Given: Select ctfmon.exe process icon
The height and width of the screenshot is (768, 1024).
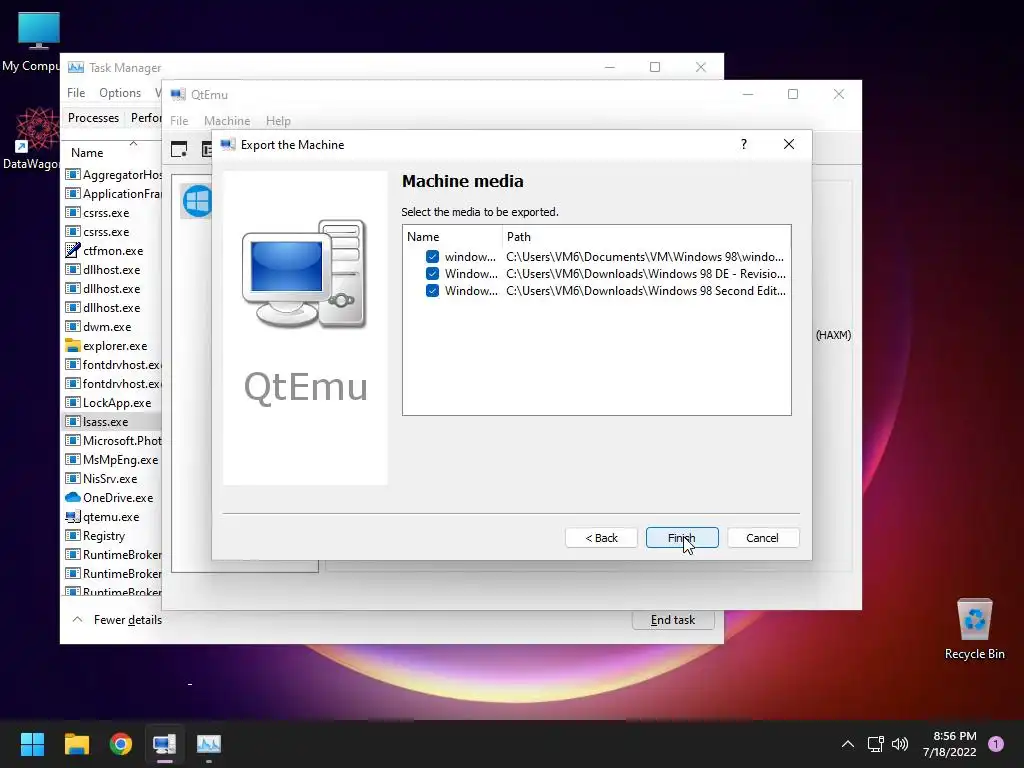Looking at the screenshot, I should [72, 251].
